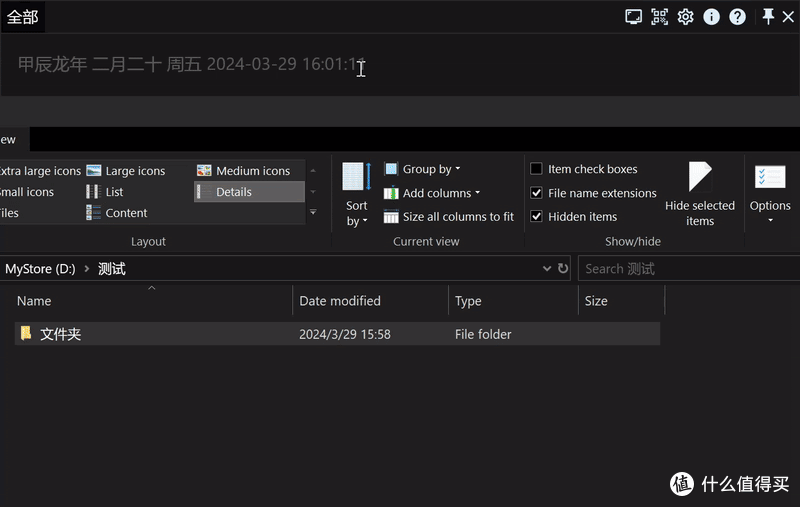800x507 pixels.
Task: Toggle Hidden items checkbox
Action: [x=536, y=216]
